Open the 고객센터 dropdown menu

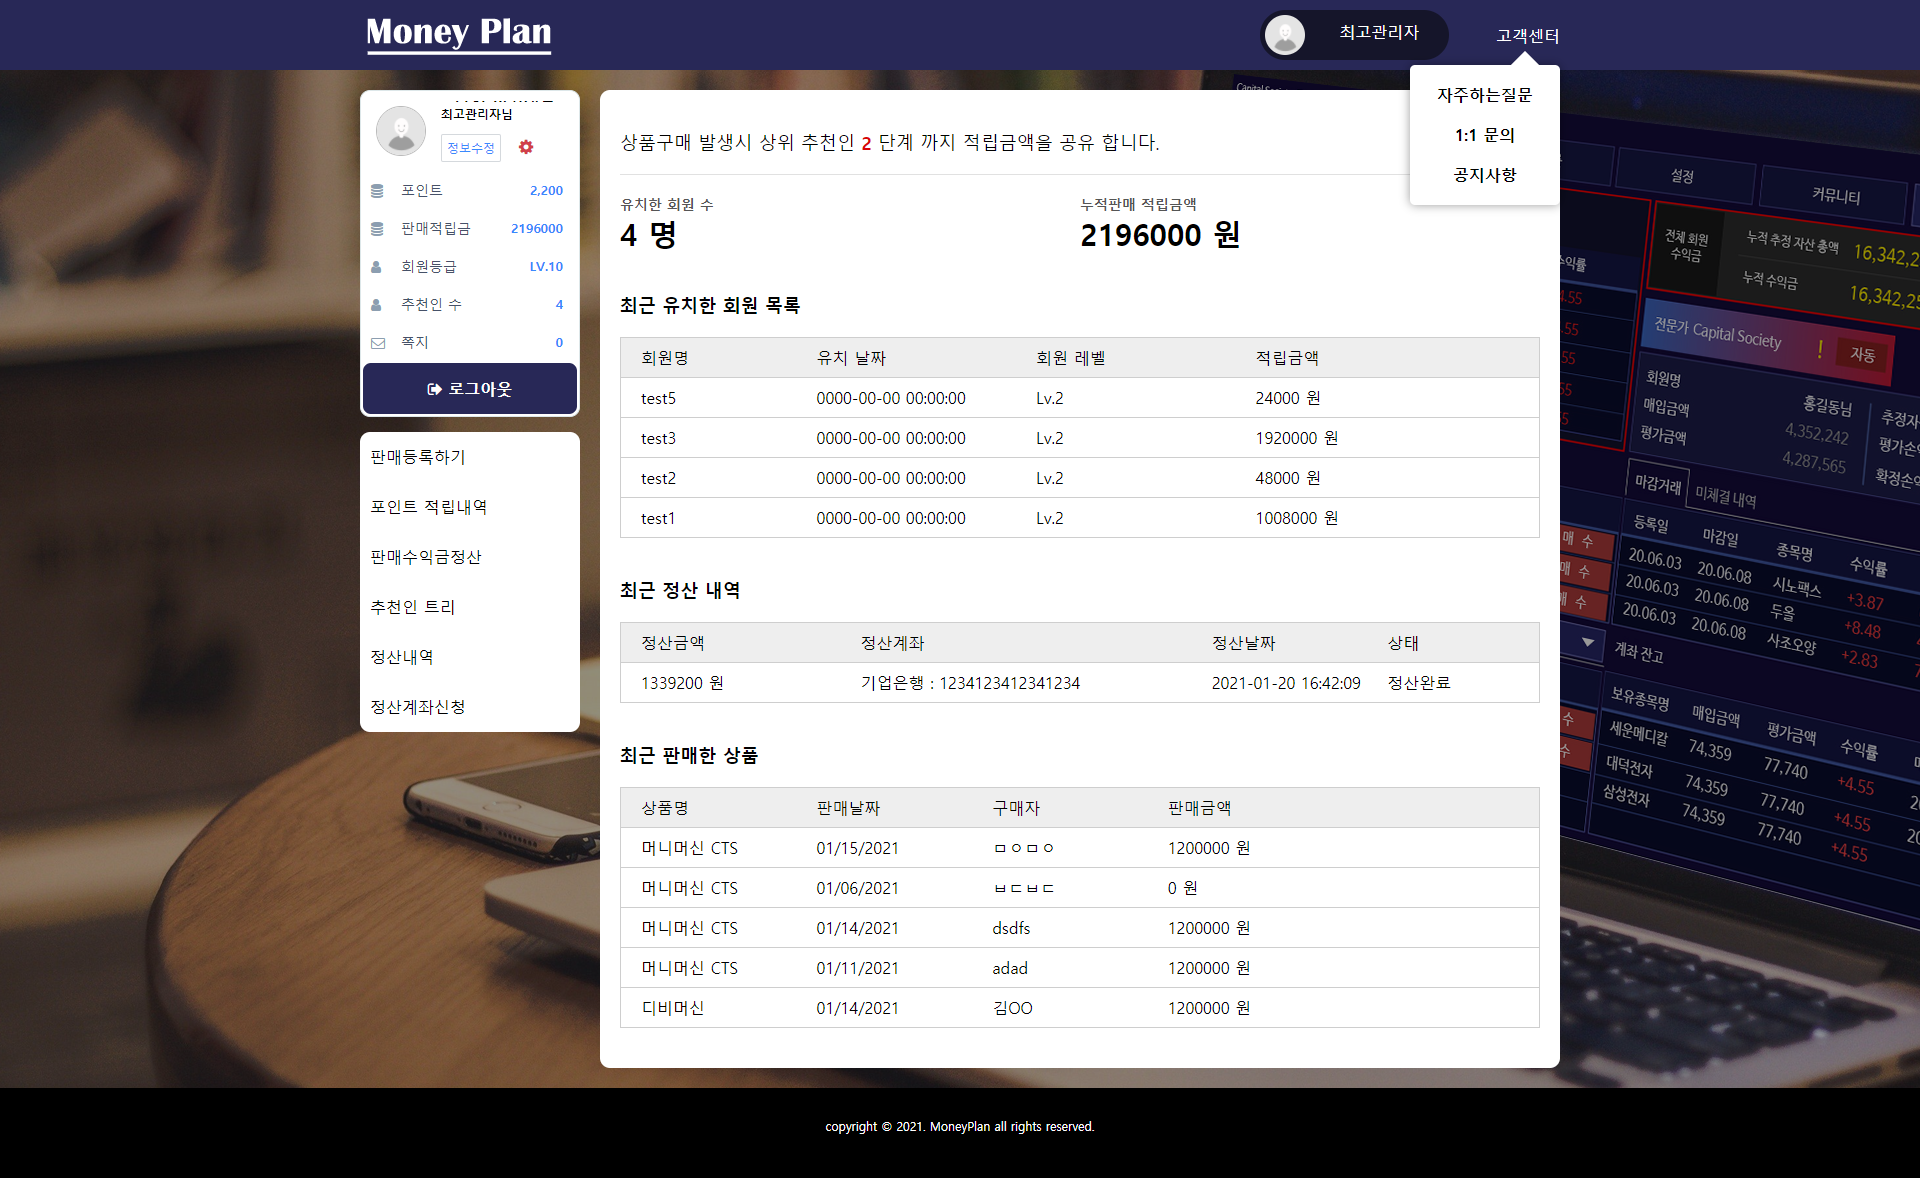pyautogui.click(x=1527, y=36)
